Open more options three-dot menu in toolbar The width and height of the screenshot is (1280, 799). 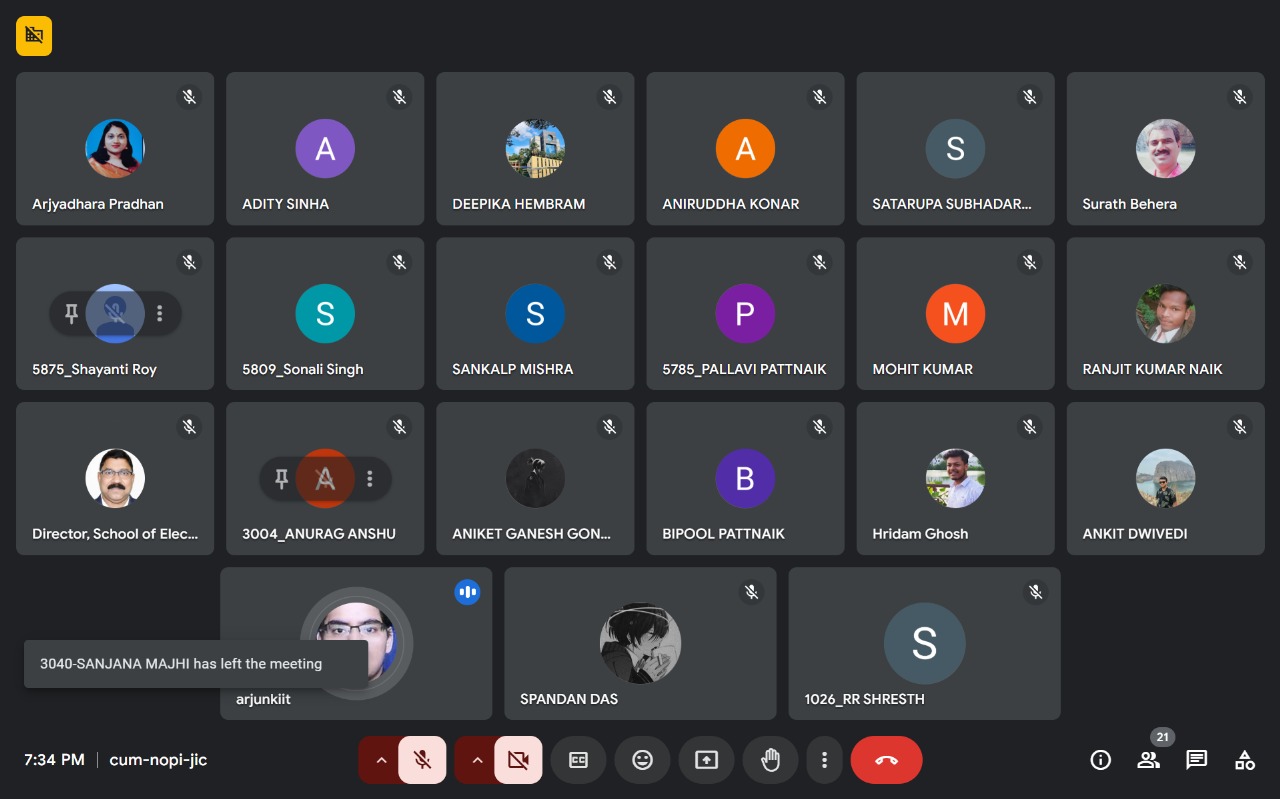824,760
